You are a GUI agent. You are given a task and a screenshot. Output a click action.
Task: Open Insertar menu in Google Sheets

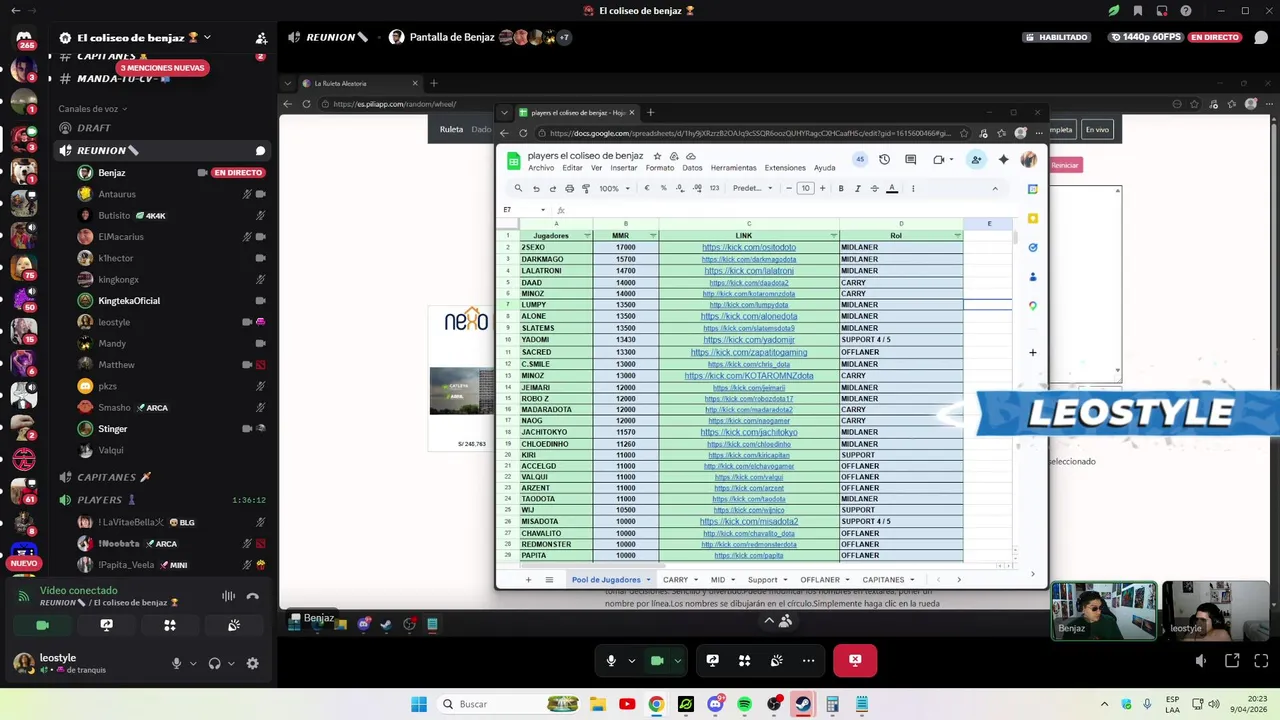tap(624, 168)
